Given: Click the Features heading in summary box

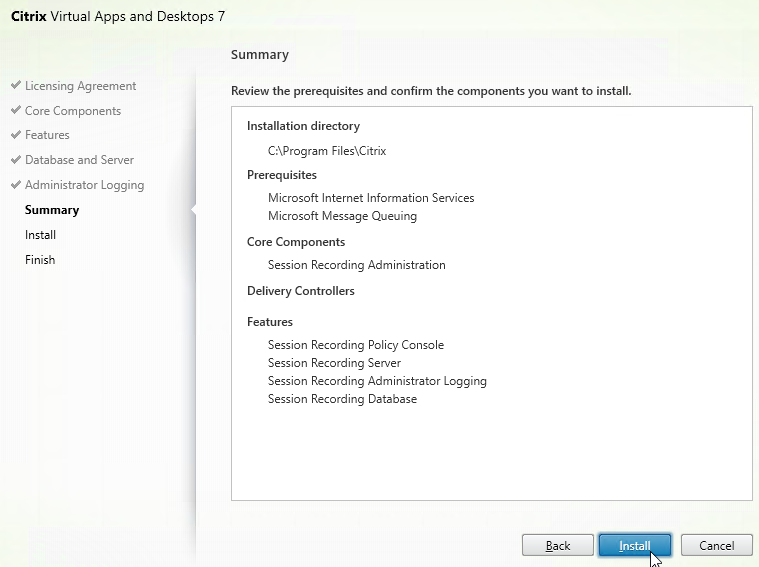Looking at the screenshot, I should tap(270, 322).
